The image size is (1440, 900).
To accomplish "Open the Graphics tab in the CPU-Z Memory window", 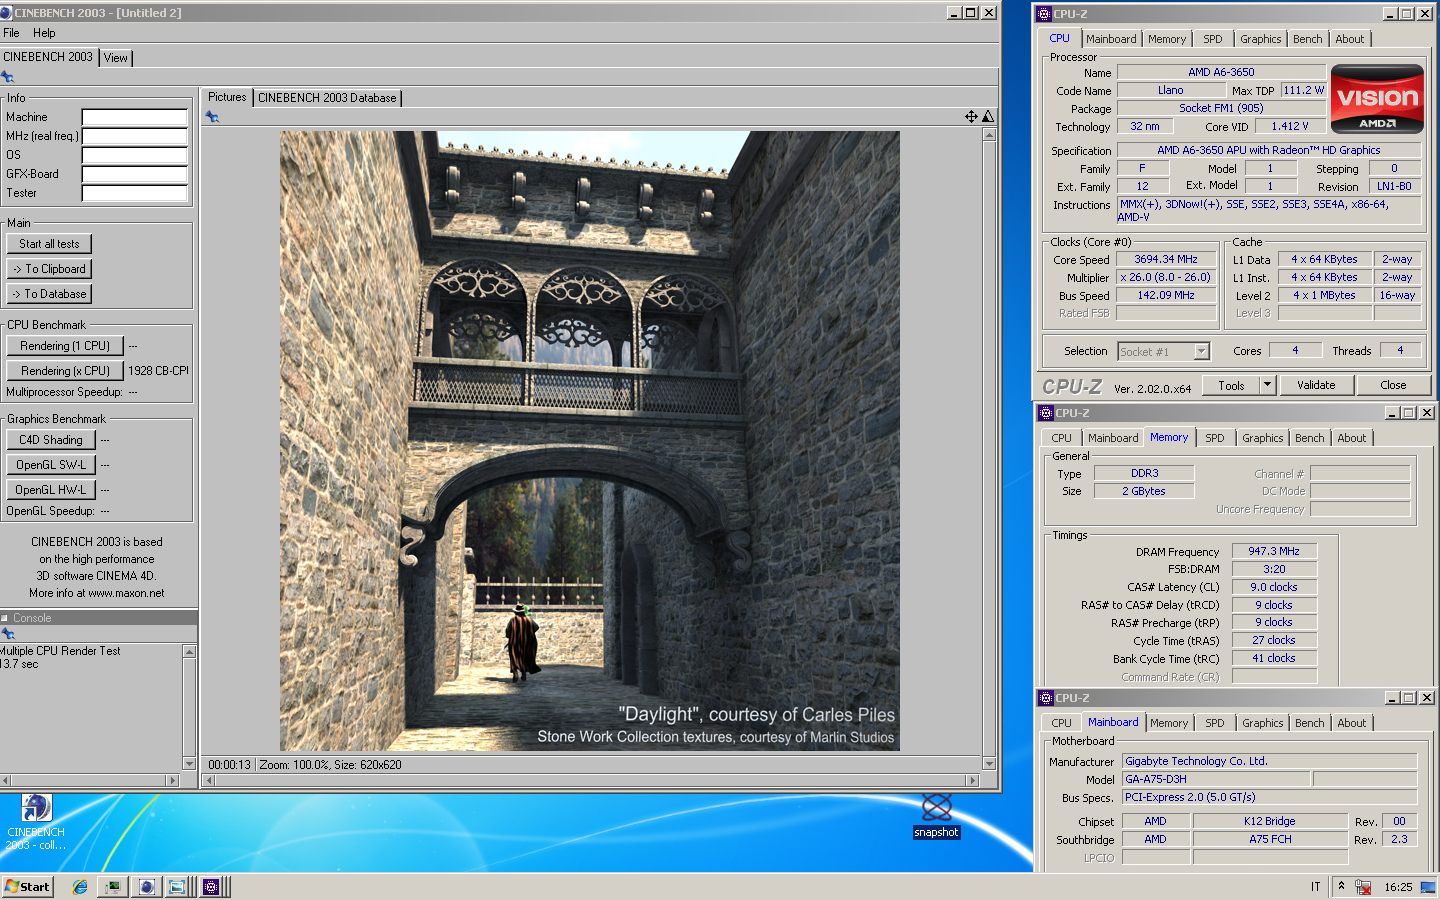I will (1263, 438).
